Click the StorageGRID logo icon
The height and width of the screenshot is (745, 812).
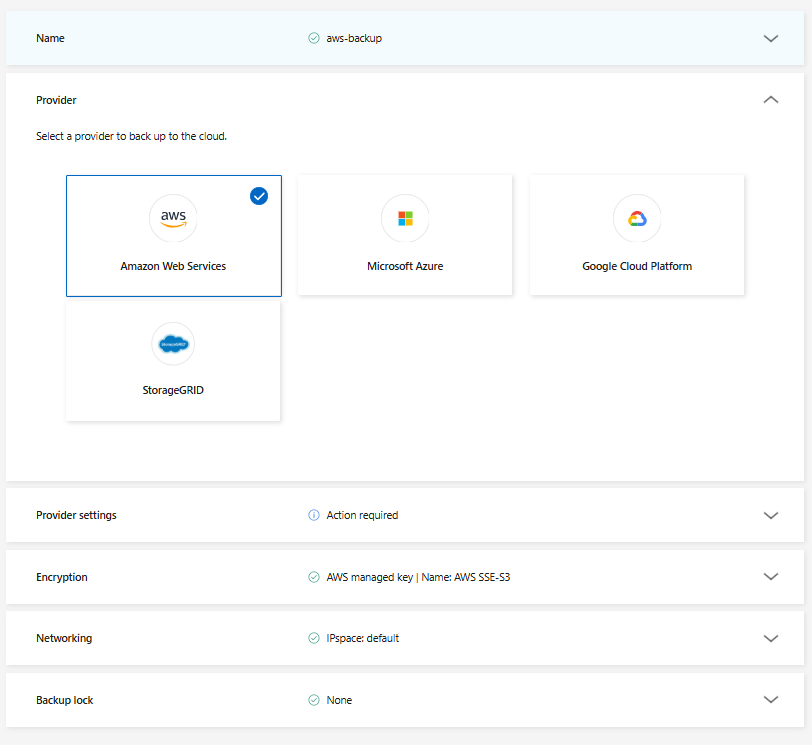click(173, 344)
